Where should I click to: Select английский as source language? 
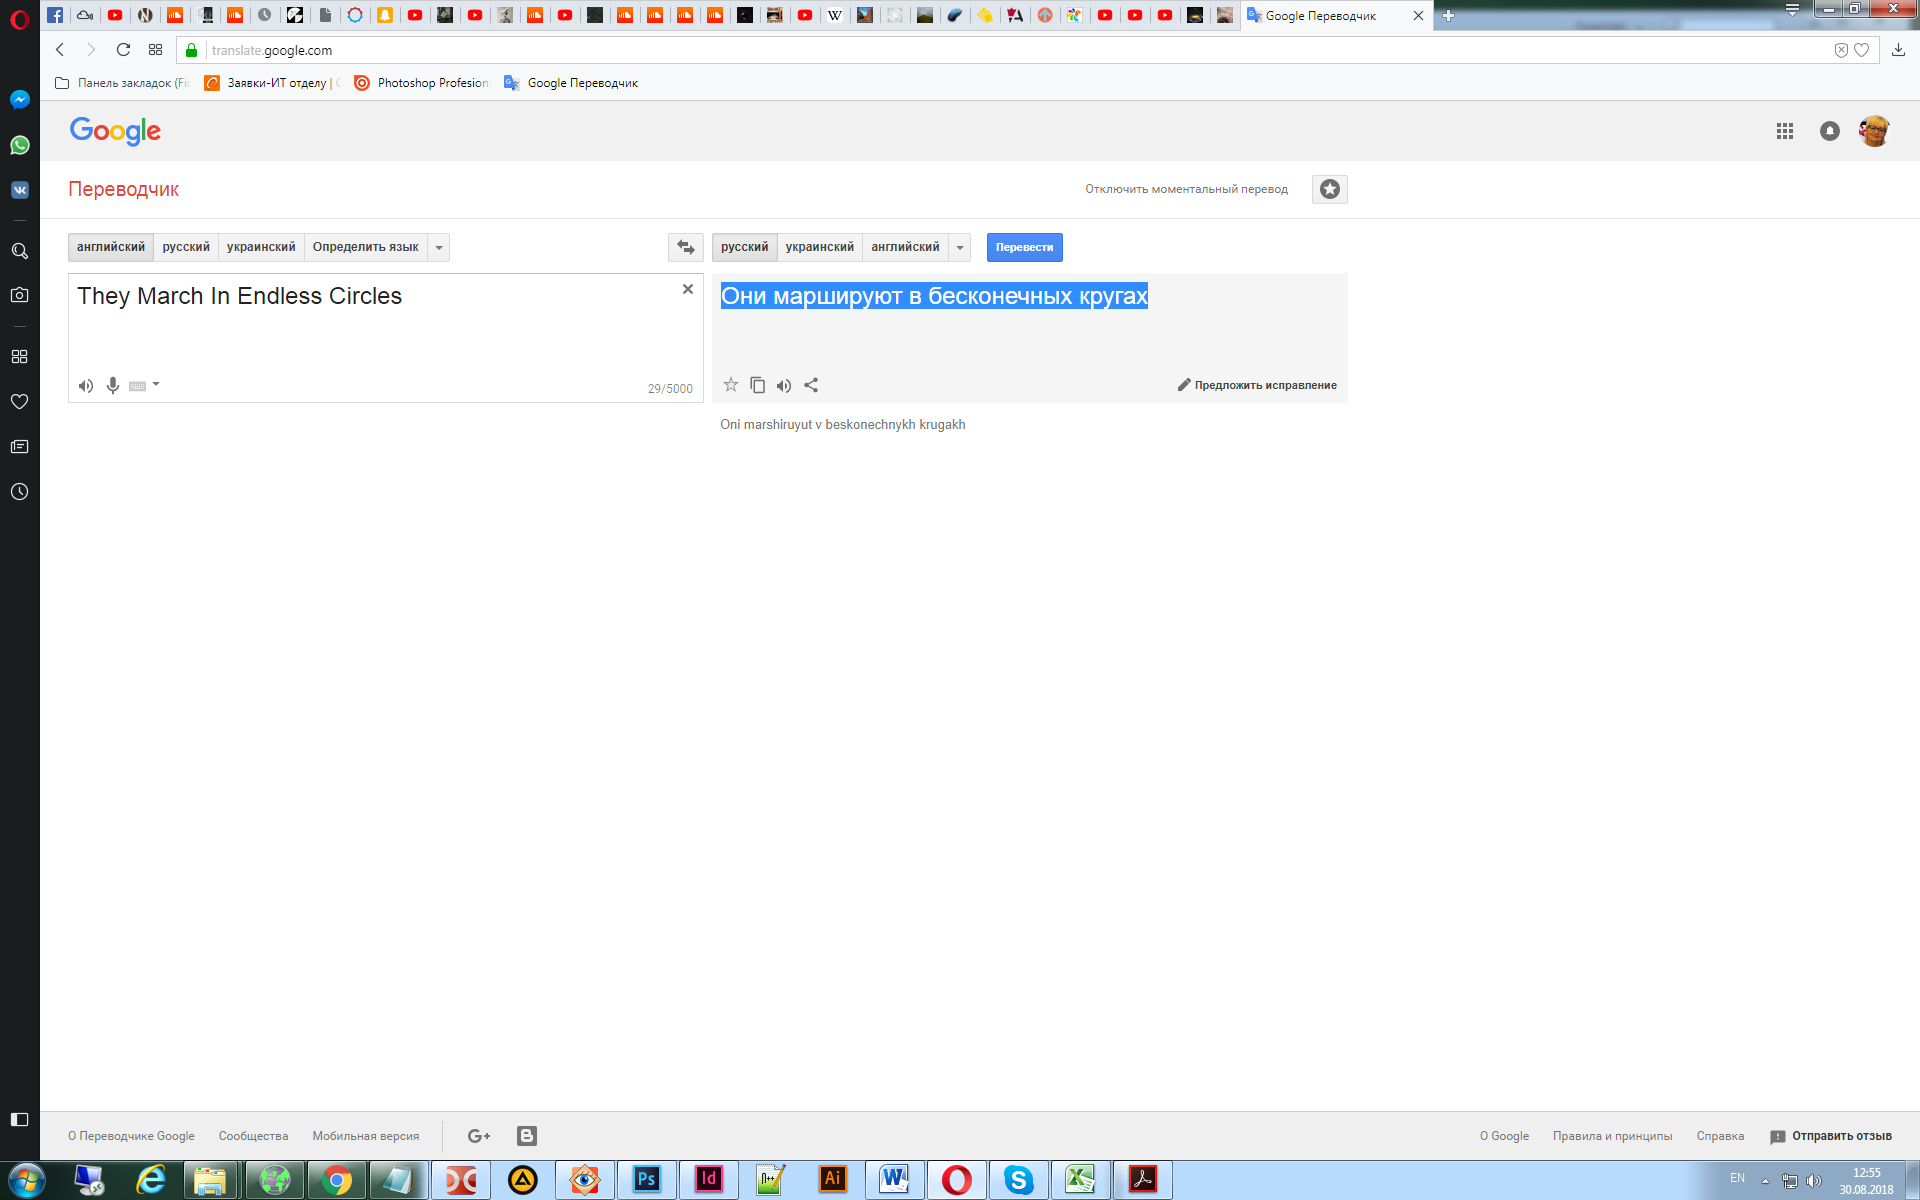point(111,247)
